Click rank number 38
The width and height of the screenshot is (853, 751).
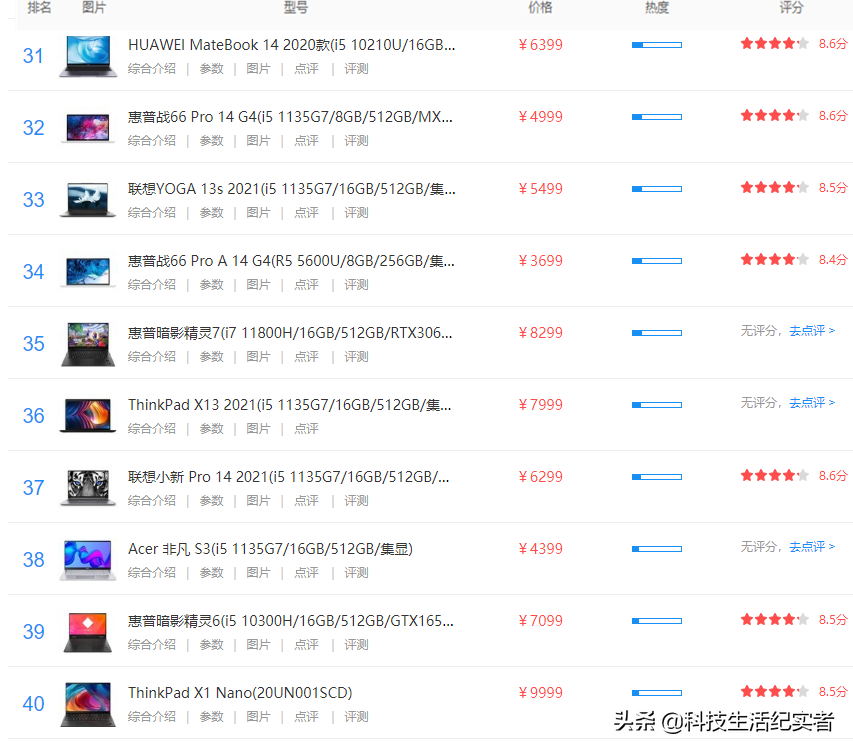click(x=33, y=560)
